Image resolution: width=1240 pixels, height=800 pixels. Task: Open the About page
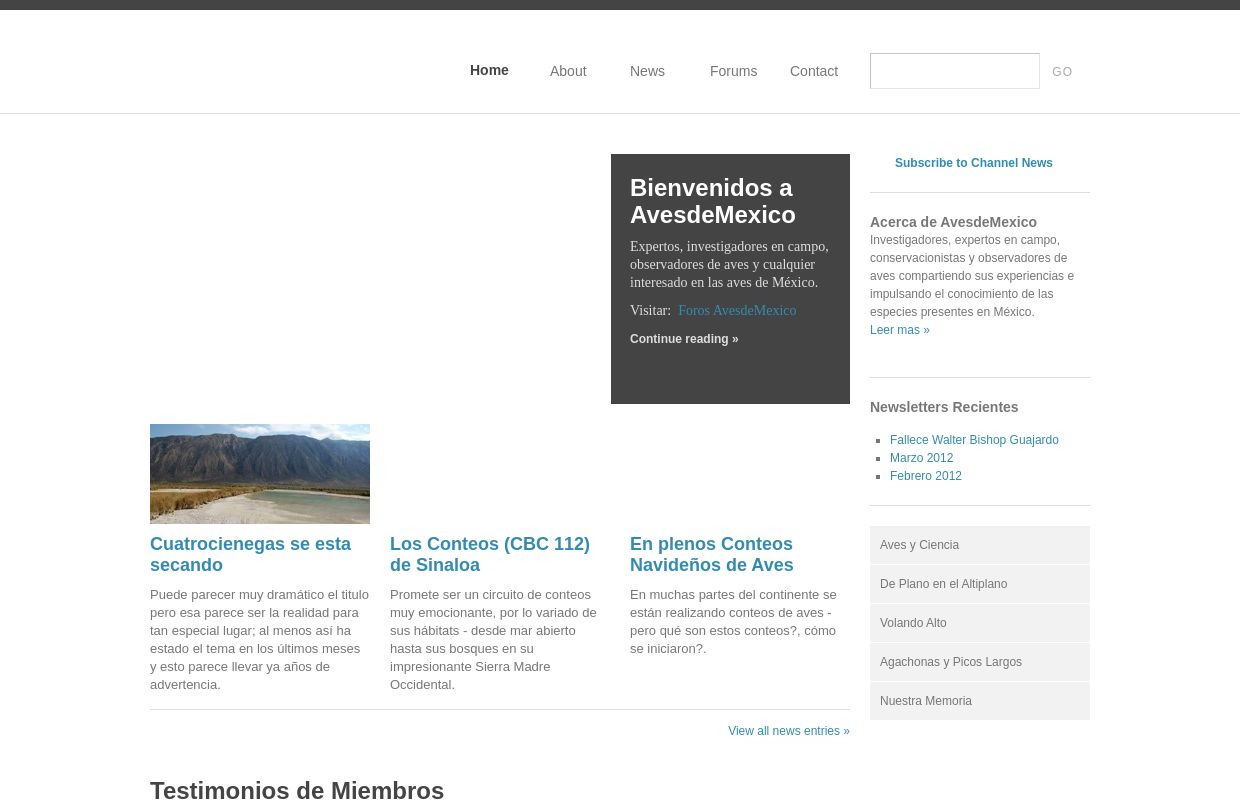(568, 71)
